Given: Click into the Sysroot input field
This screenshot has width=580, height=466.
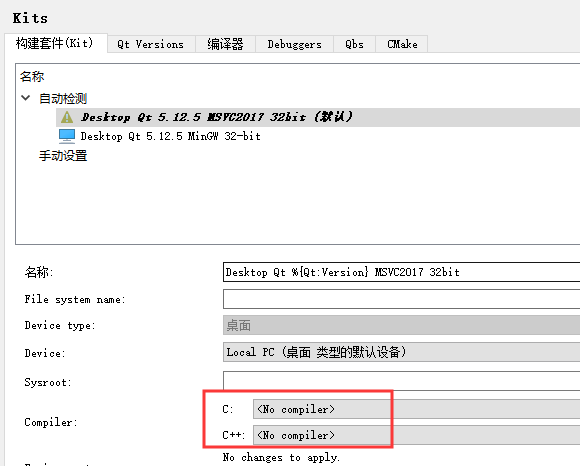Looking at the screenshot, I should pos(401,381).
